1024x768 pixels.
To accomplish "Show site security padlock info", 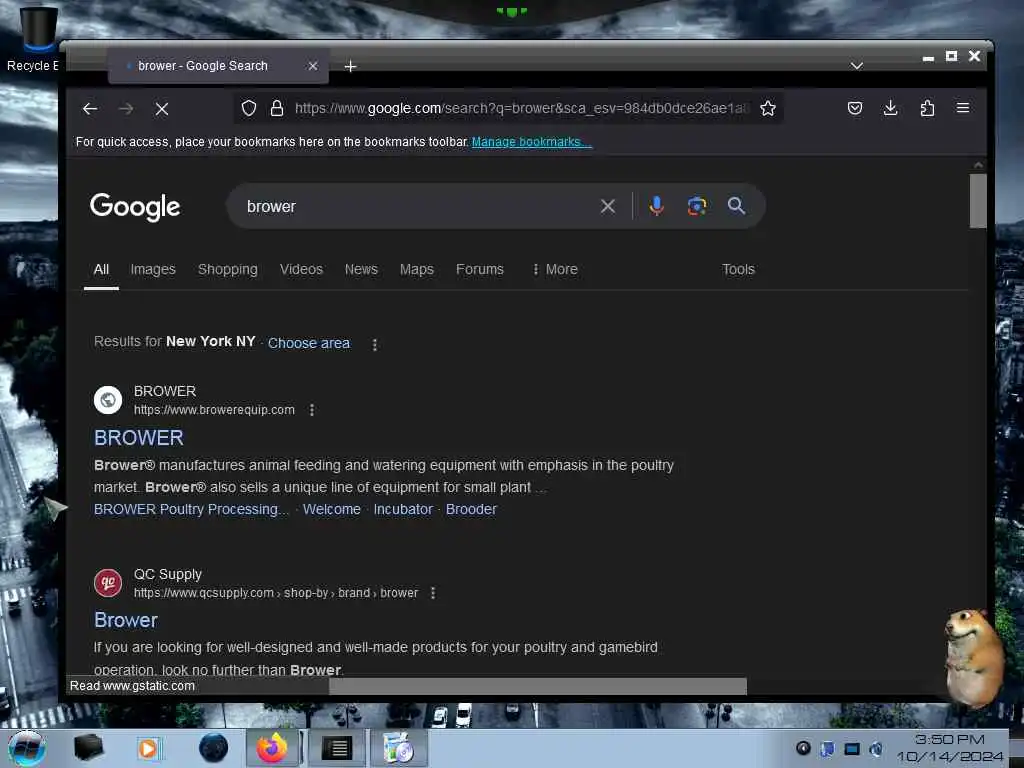I will (277, 108).
